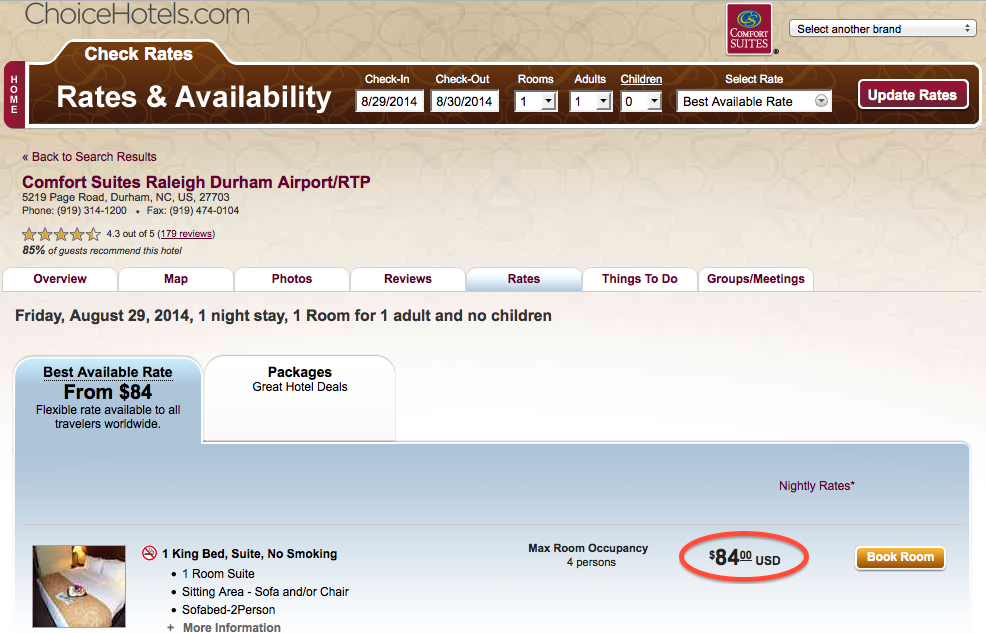The height and width of the screenshot is (633, 986).
Task: Open the Select another brand dropdown
Action: 882,29
